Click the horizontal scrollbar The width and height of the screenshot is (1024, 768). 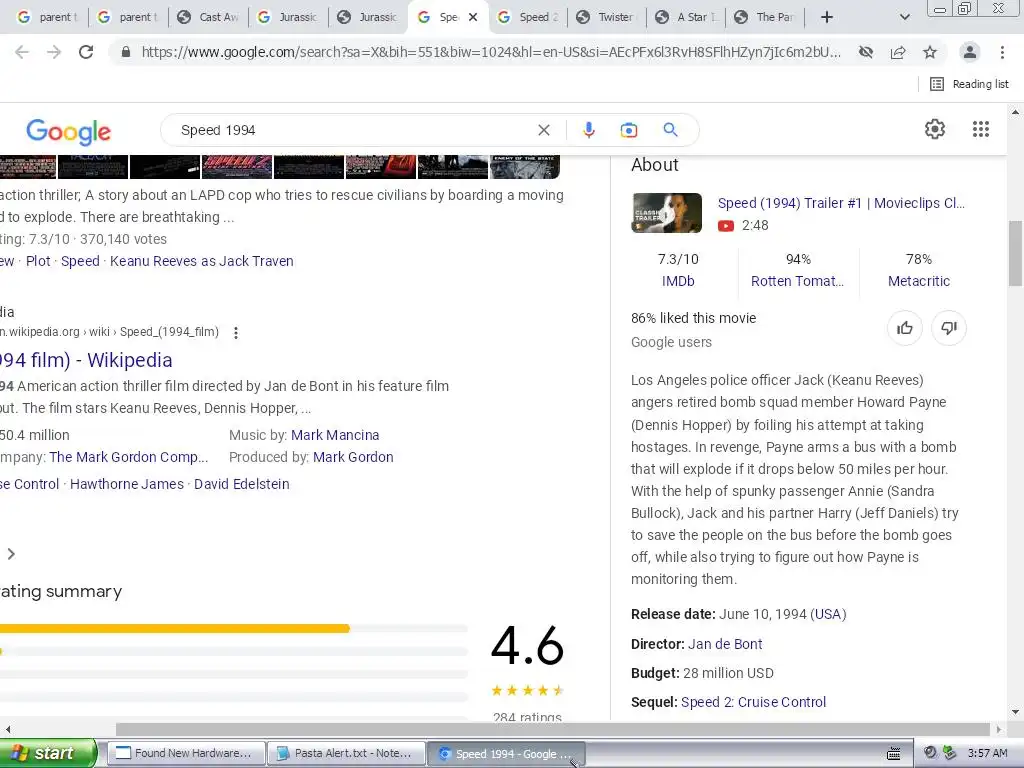click(x=552, y=729)
